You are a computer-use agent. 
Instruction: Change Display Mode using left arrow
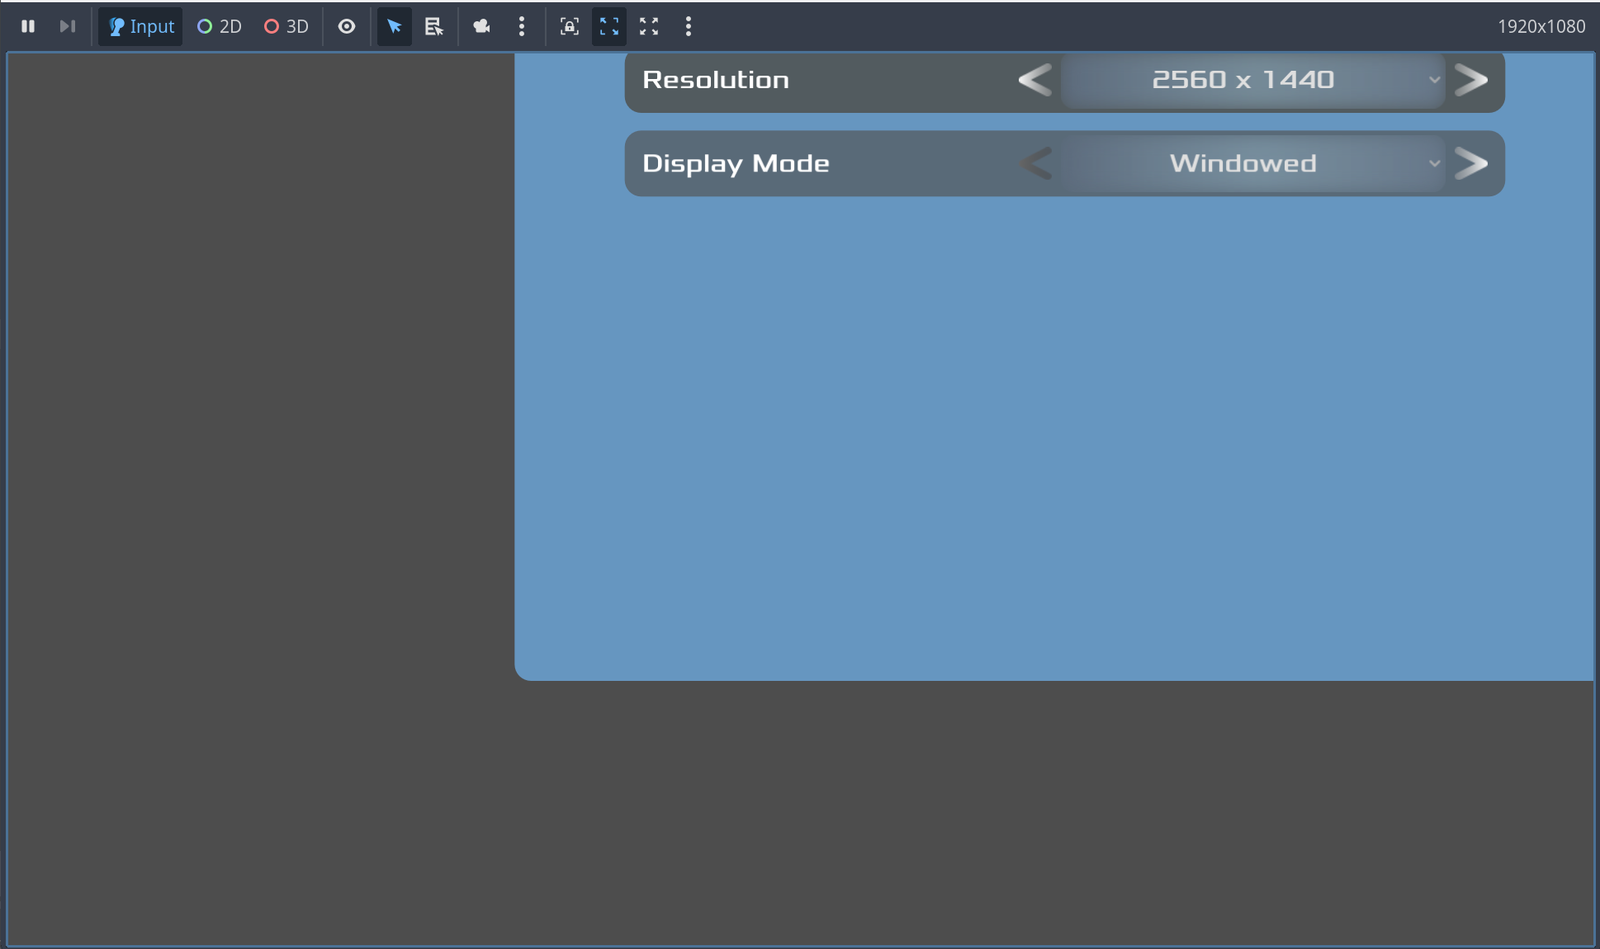(x=1037, y=163)
